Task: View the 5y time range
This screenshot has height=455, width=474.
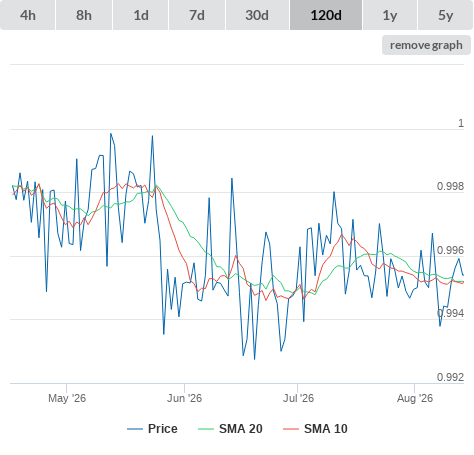Action: point(446,15)
